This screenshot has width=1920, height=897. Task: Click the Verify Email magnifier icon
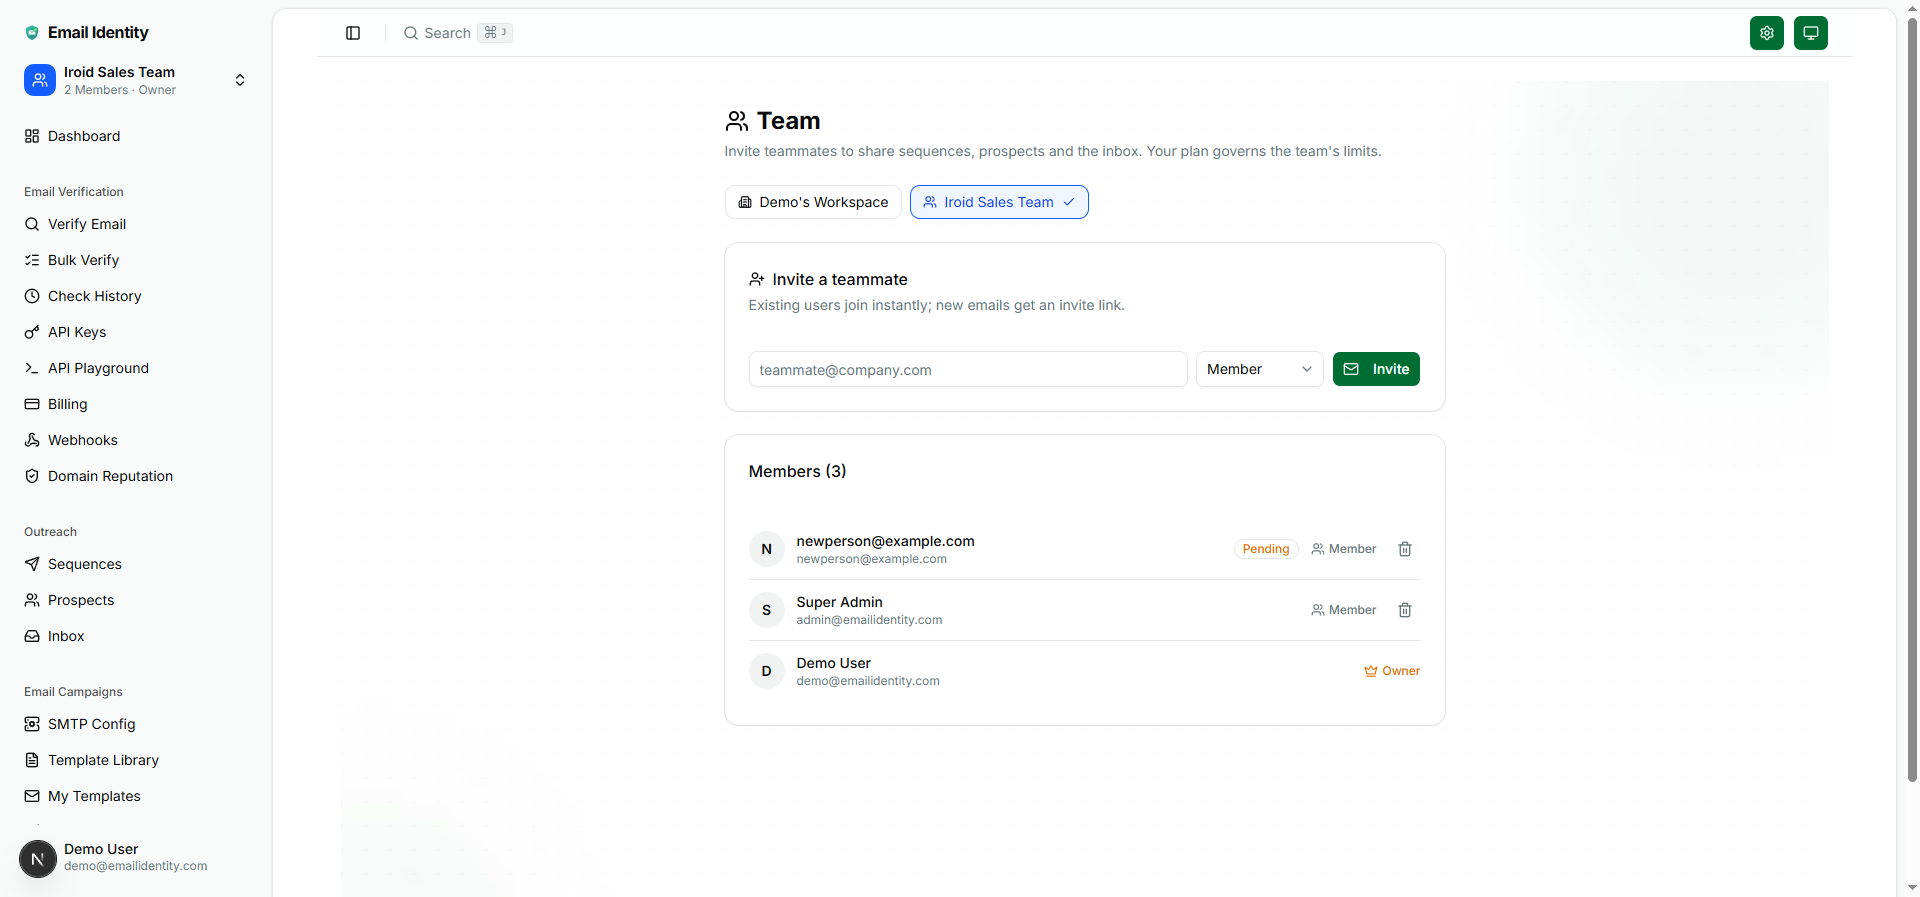pos(32,224)
